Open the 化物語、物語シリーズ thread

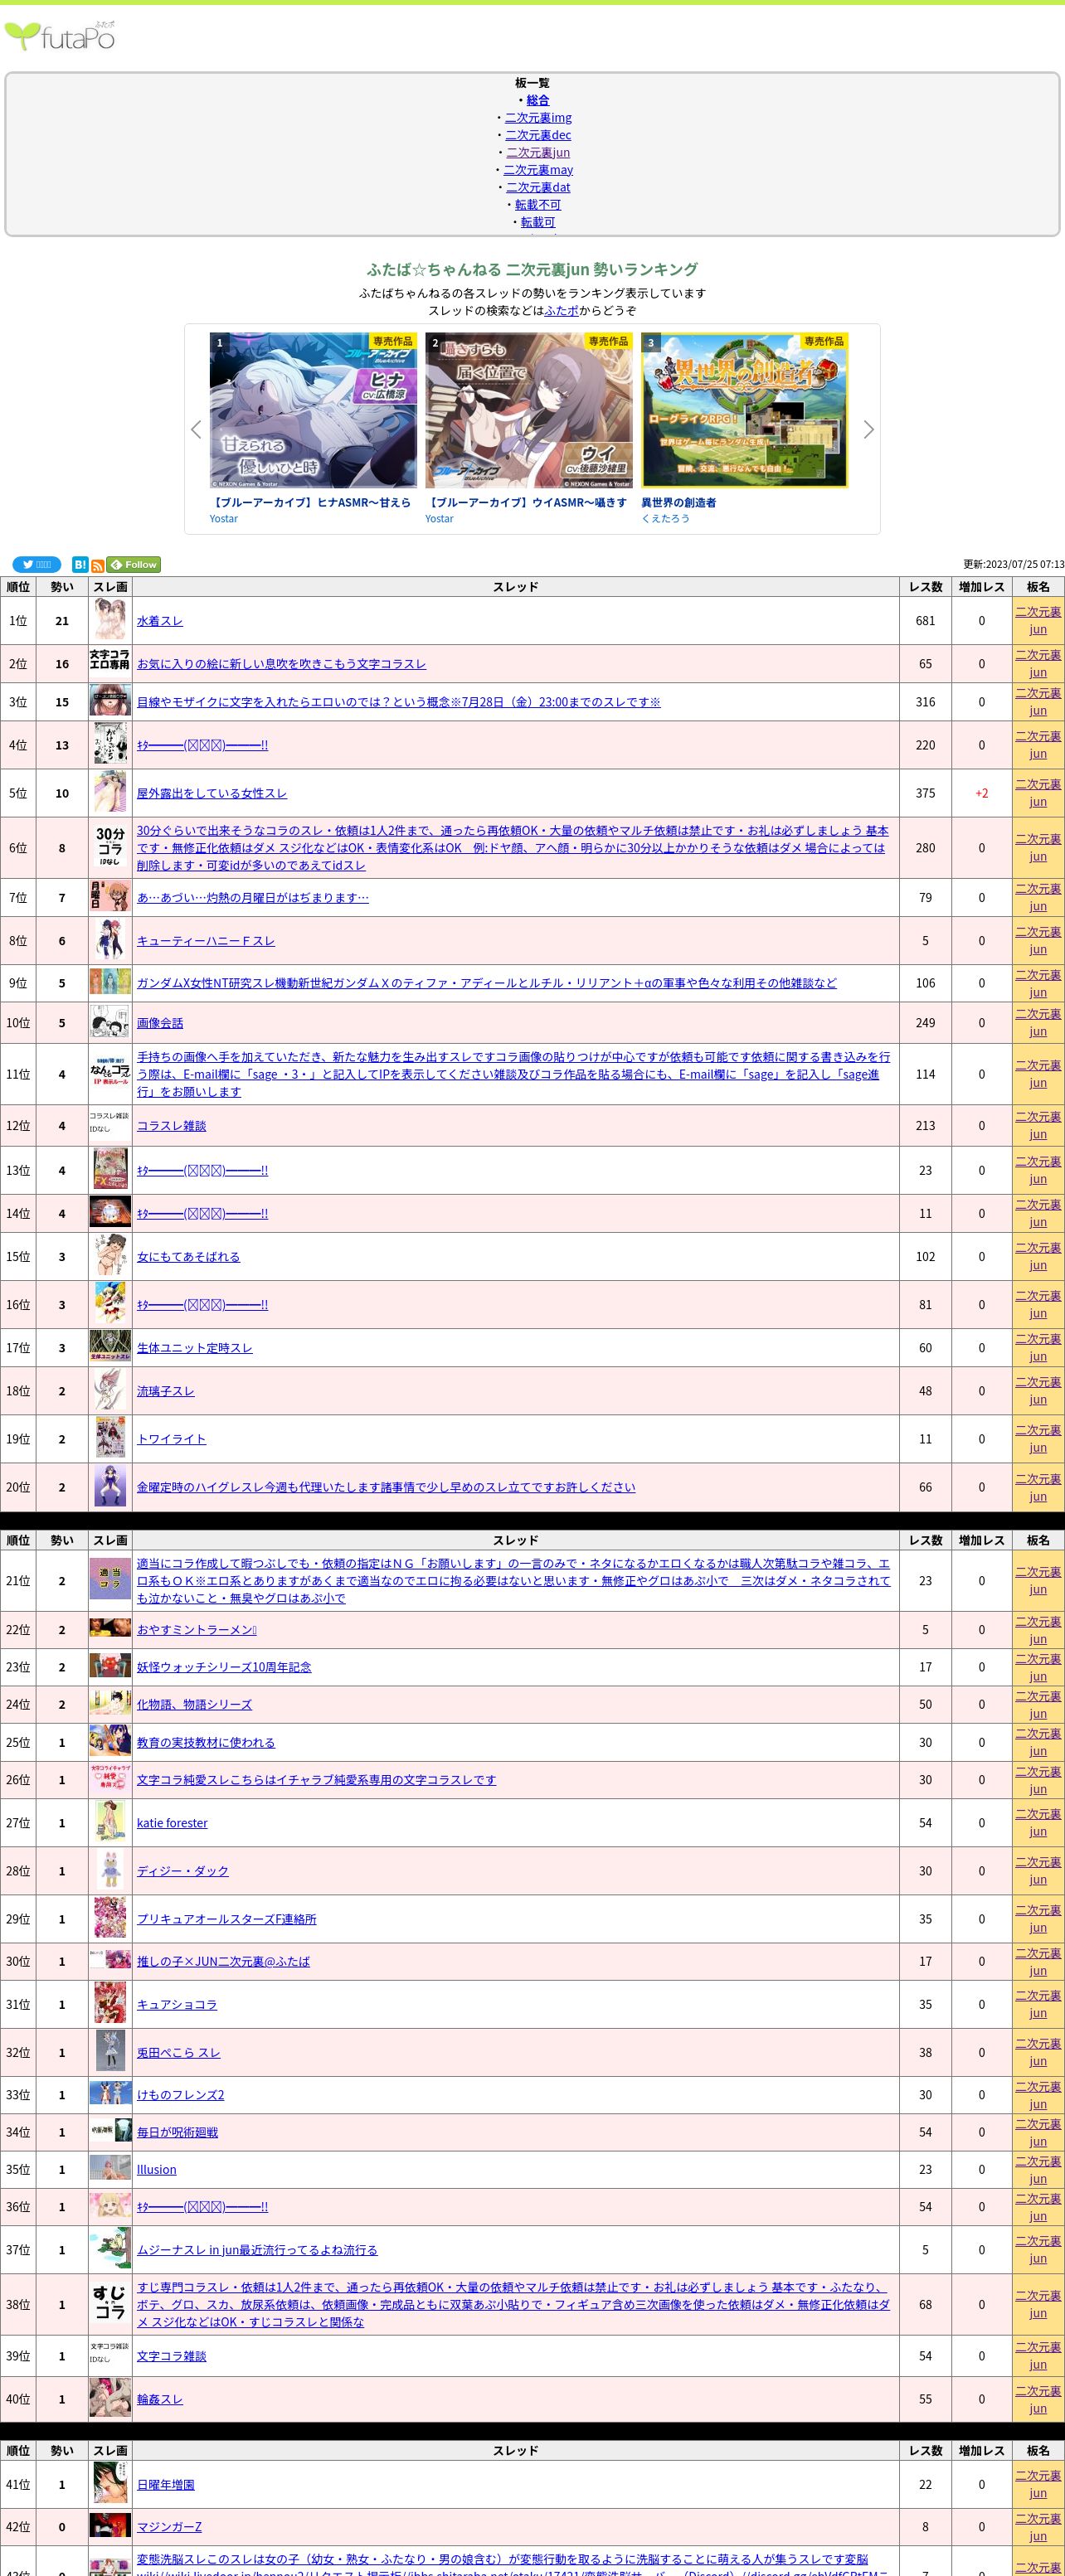coord(194,1705)
